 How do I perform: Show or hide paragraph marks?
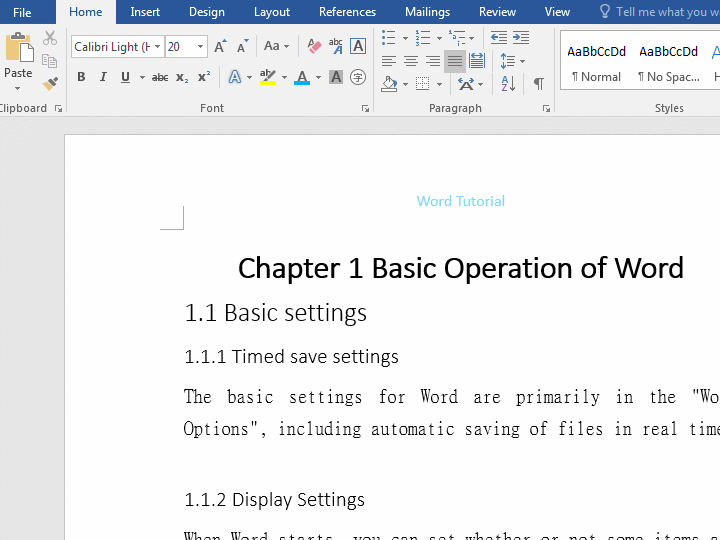tap(539, 84)
